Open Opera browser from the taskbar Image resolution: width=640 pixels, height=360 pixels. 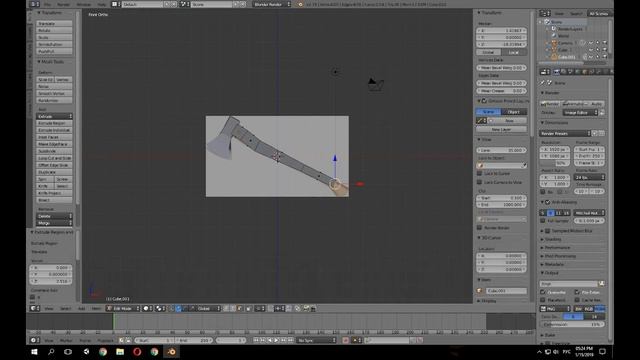[137, 351]
